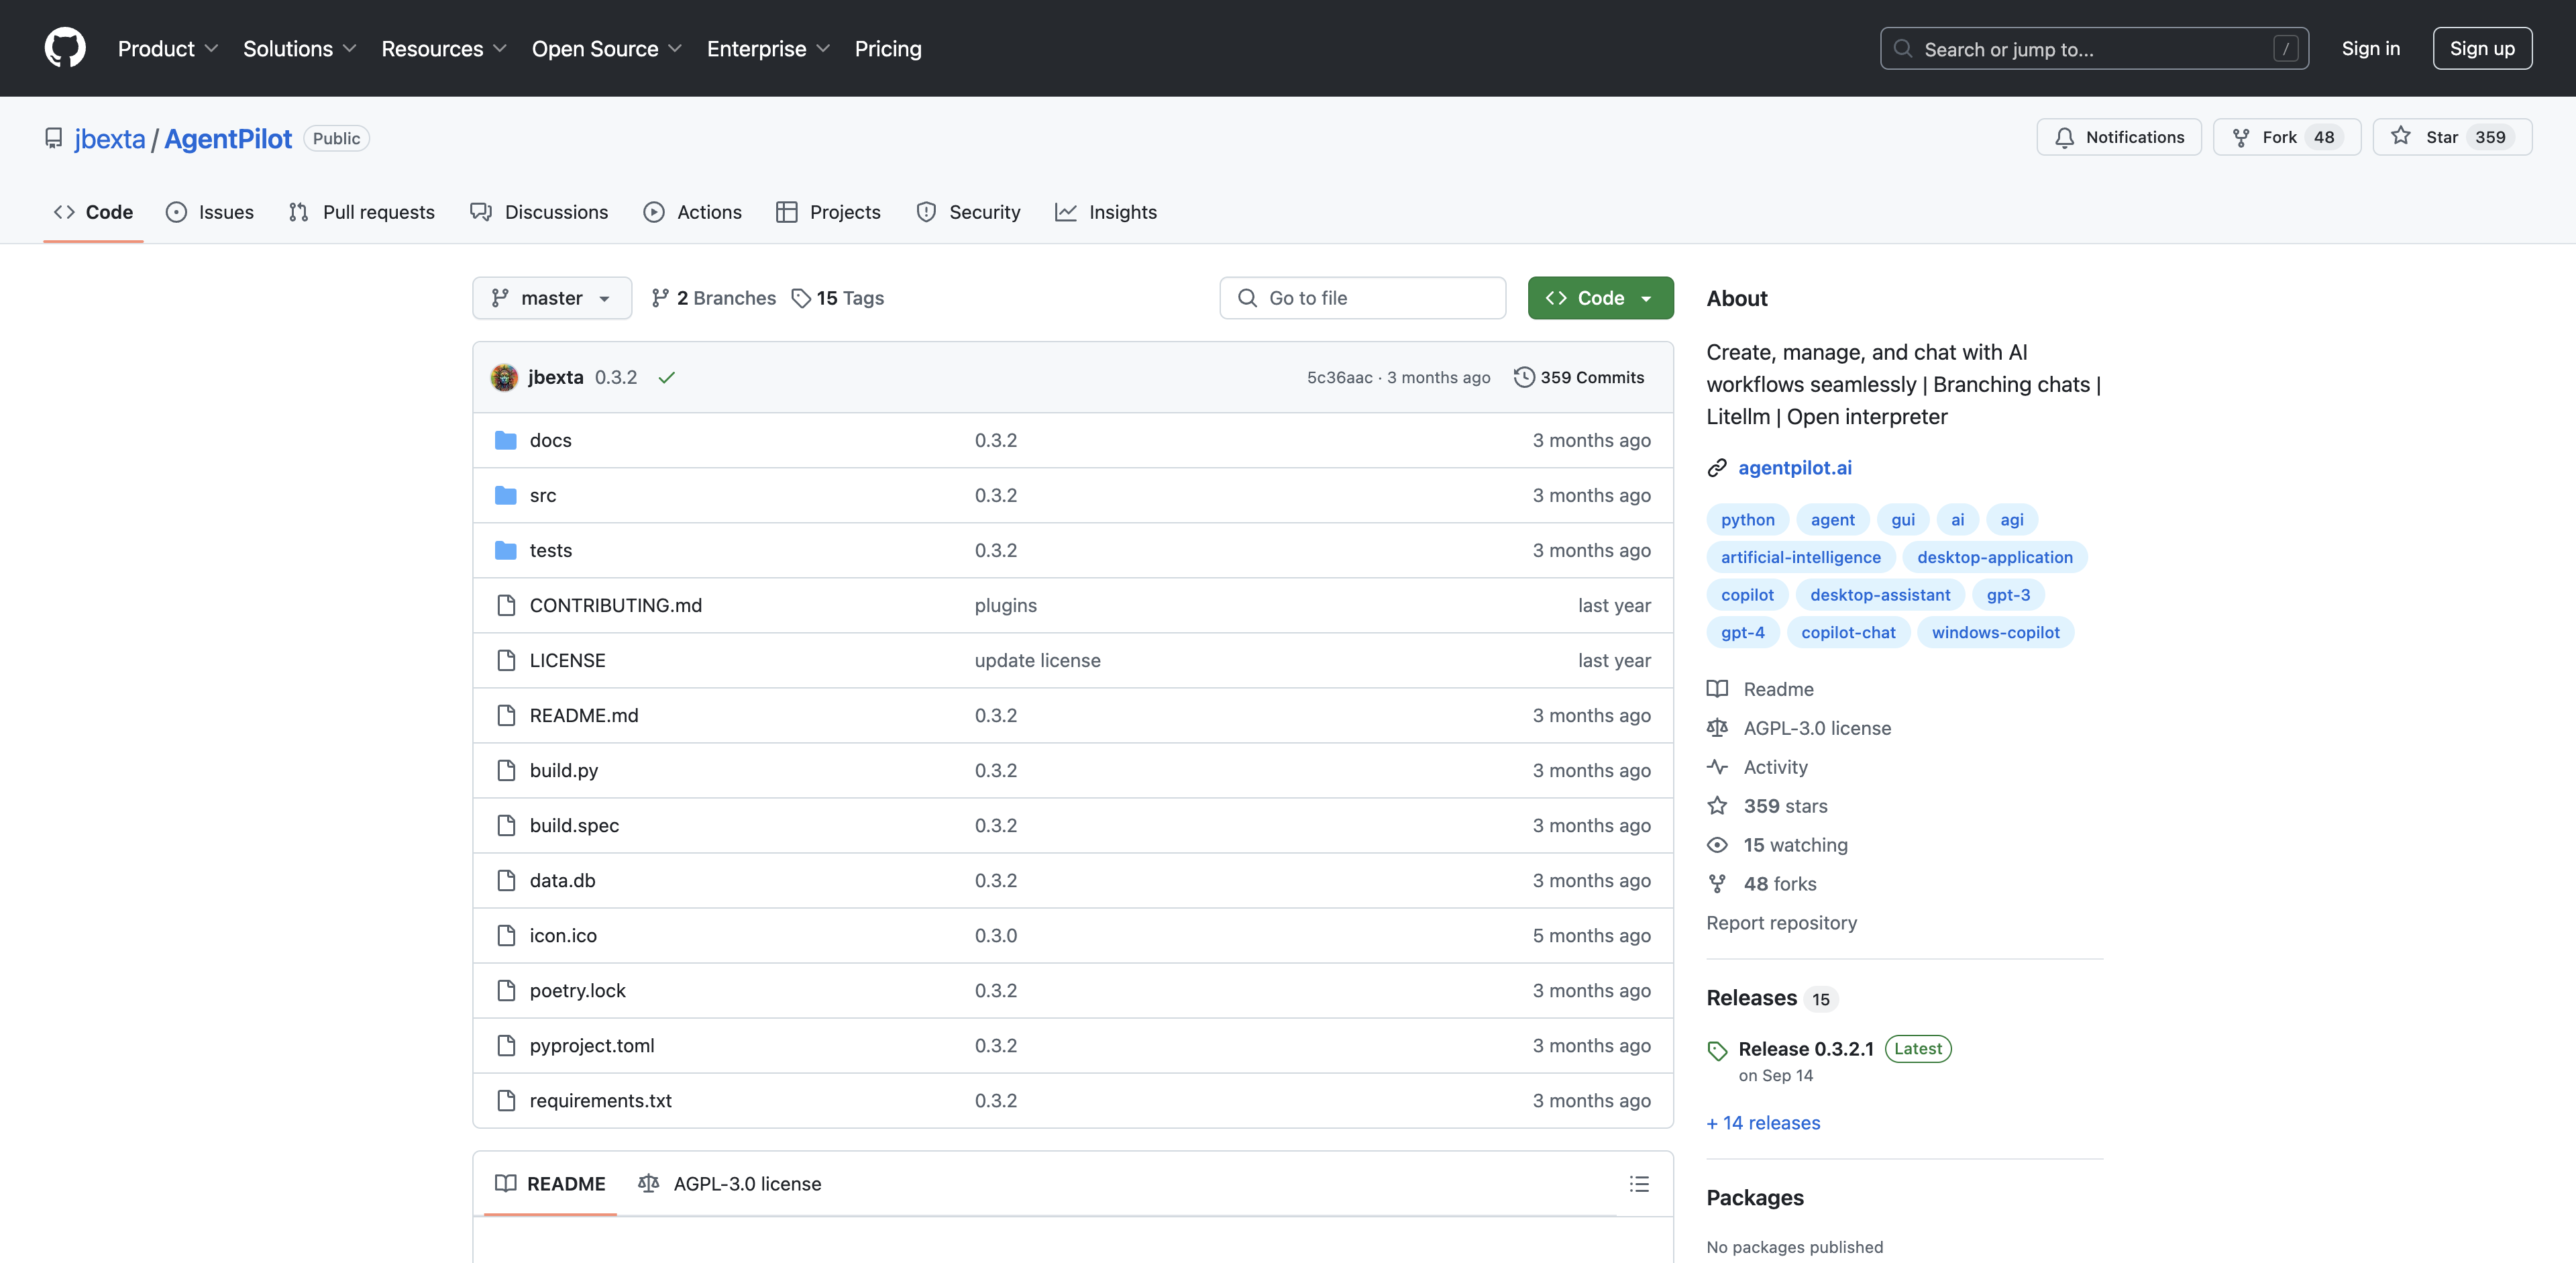Expand the Enterprise menu
The width and height of the screenshot is (2576, 1263).
(768, 49)
